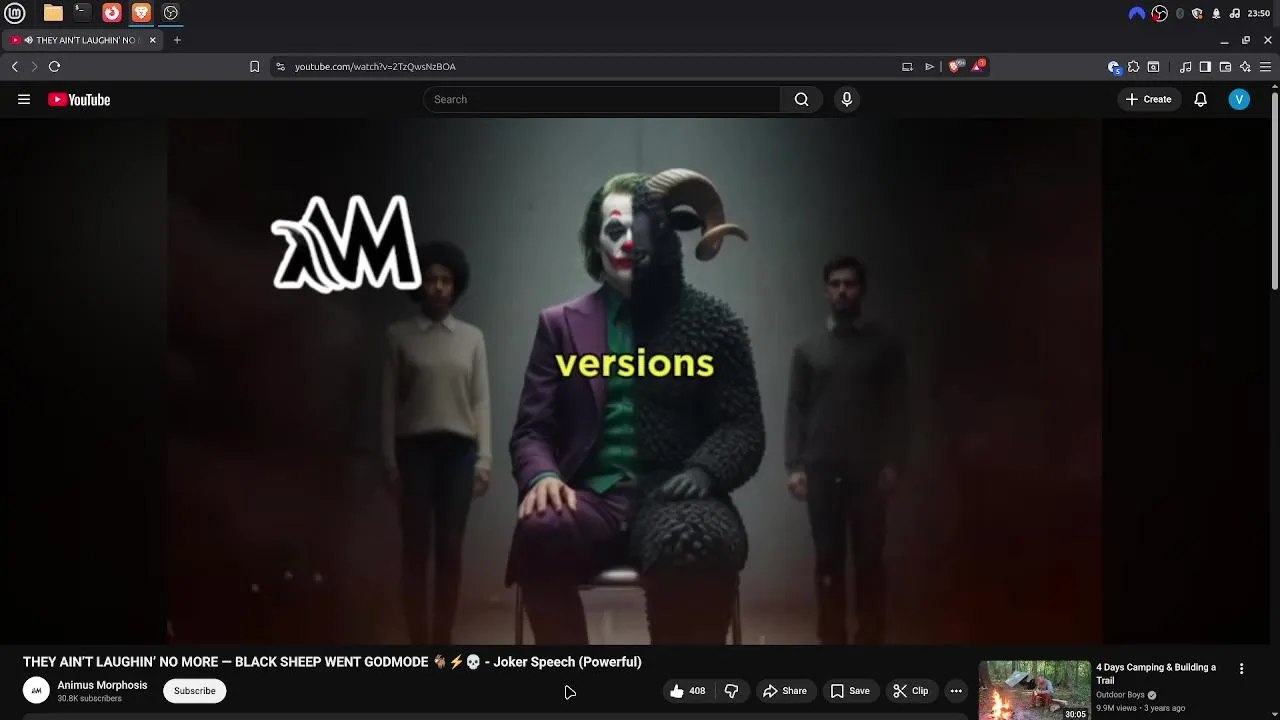The height and width of the screenshot is (720, 1280).
Task: Click the tab search toolbar icon
Action: click(1153, 67)
